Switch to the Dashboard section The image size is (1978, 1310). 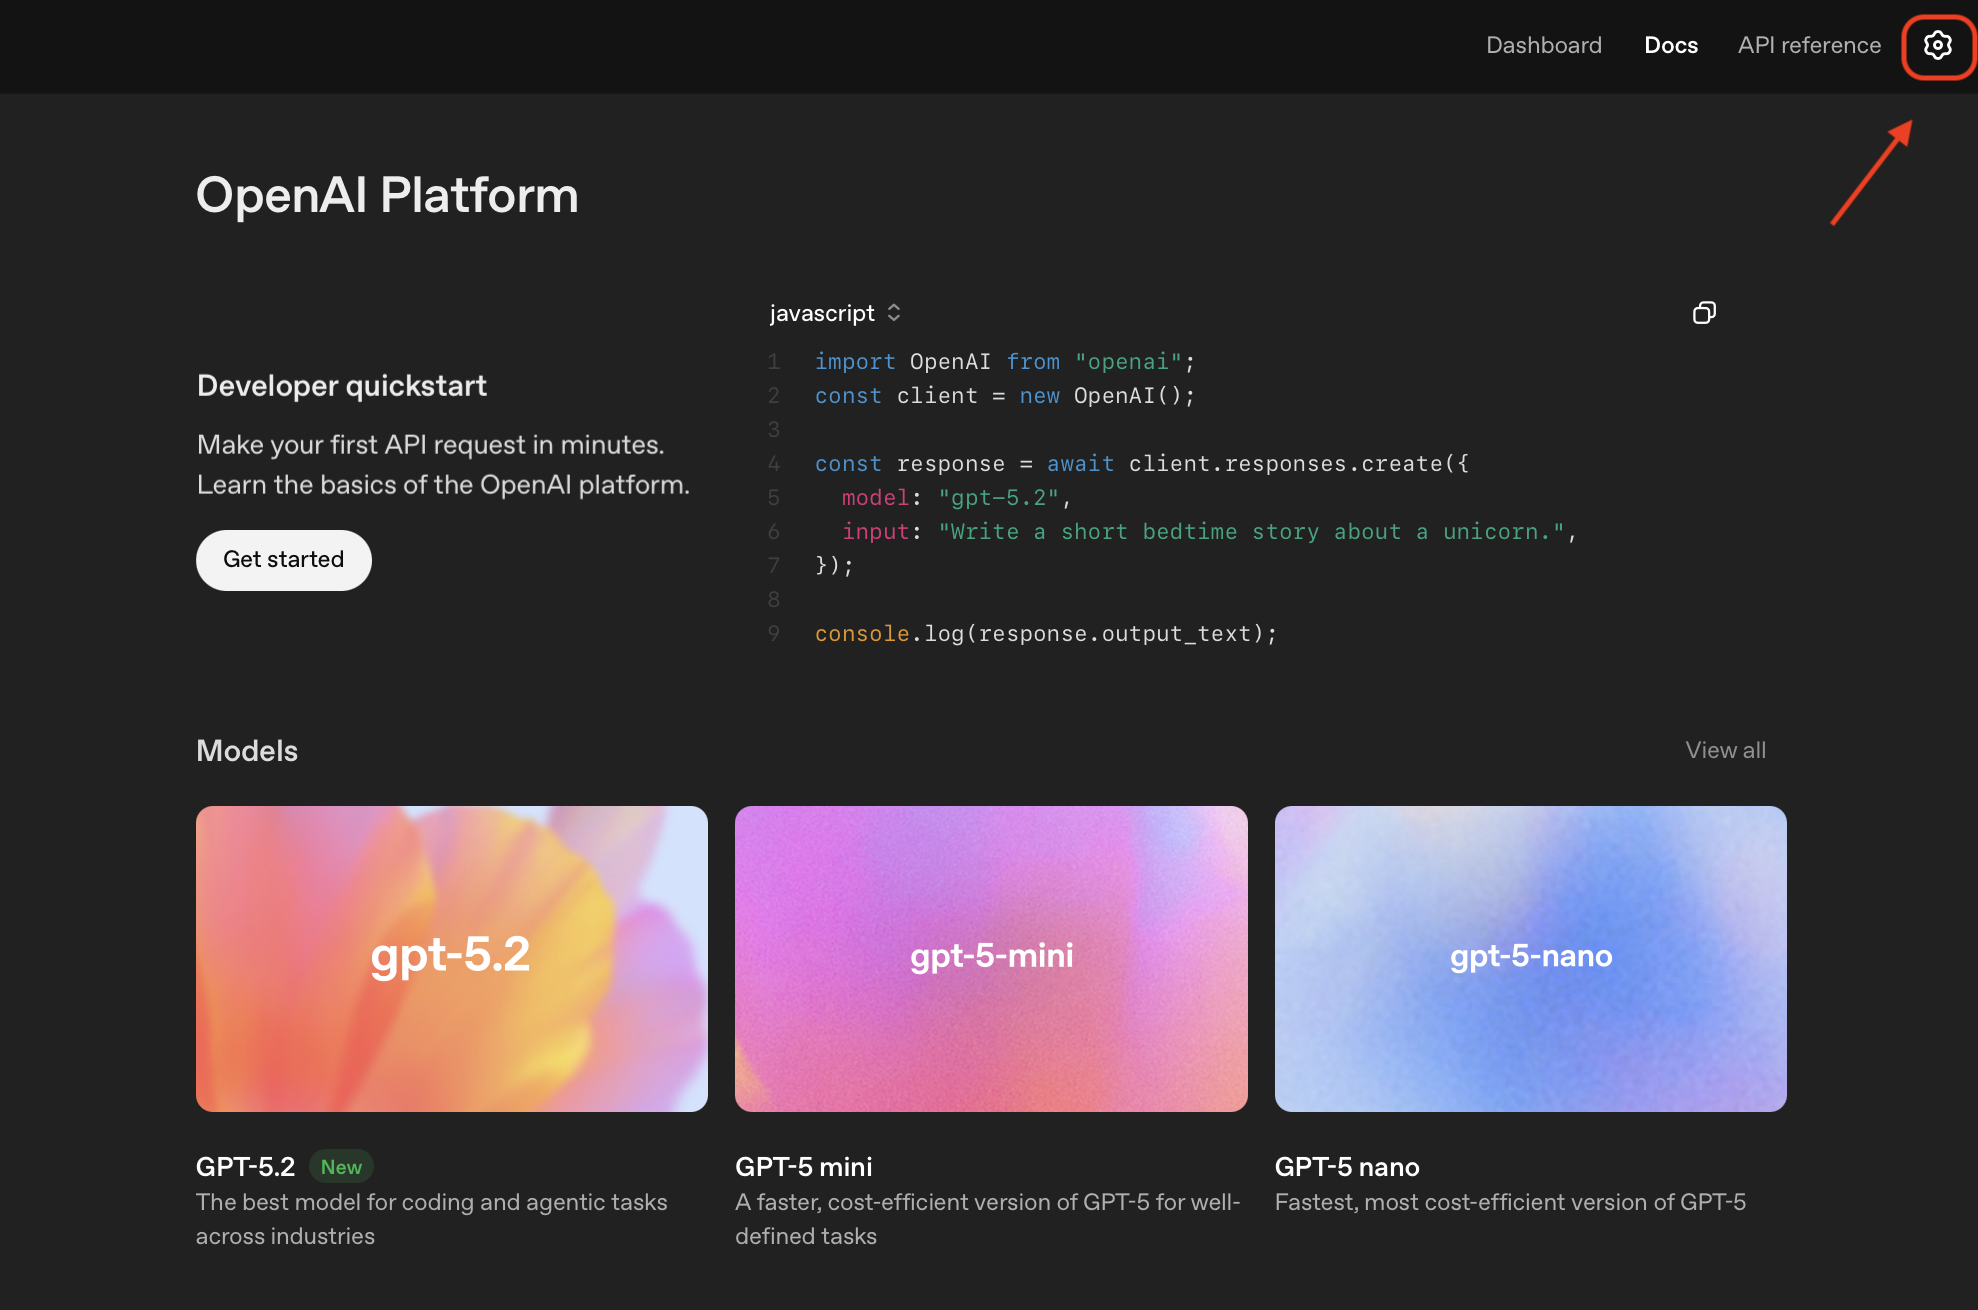(x=1543, y=45)
